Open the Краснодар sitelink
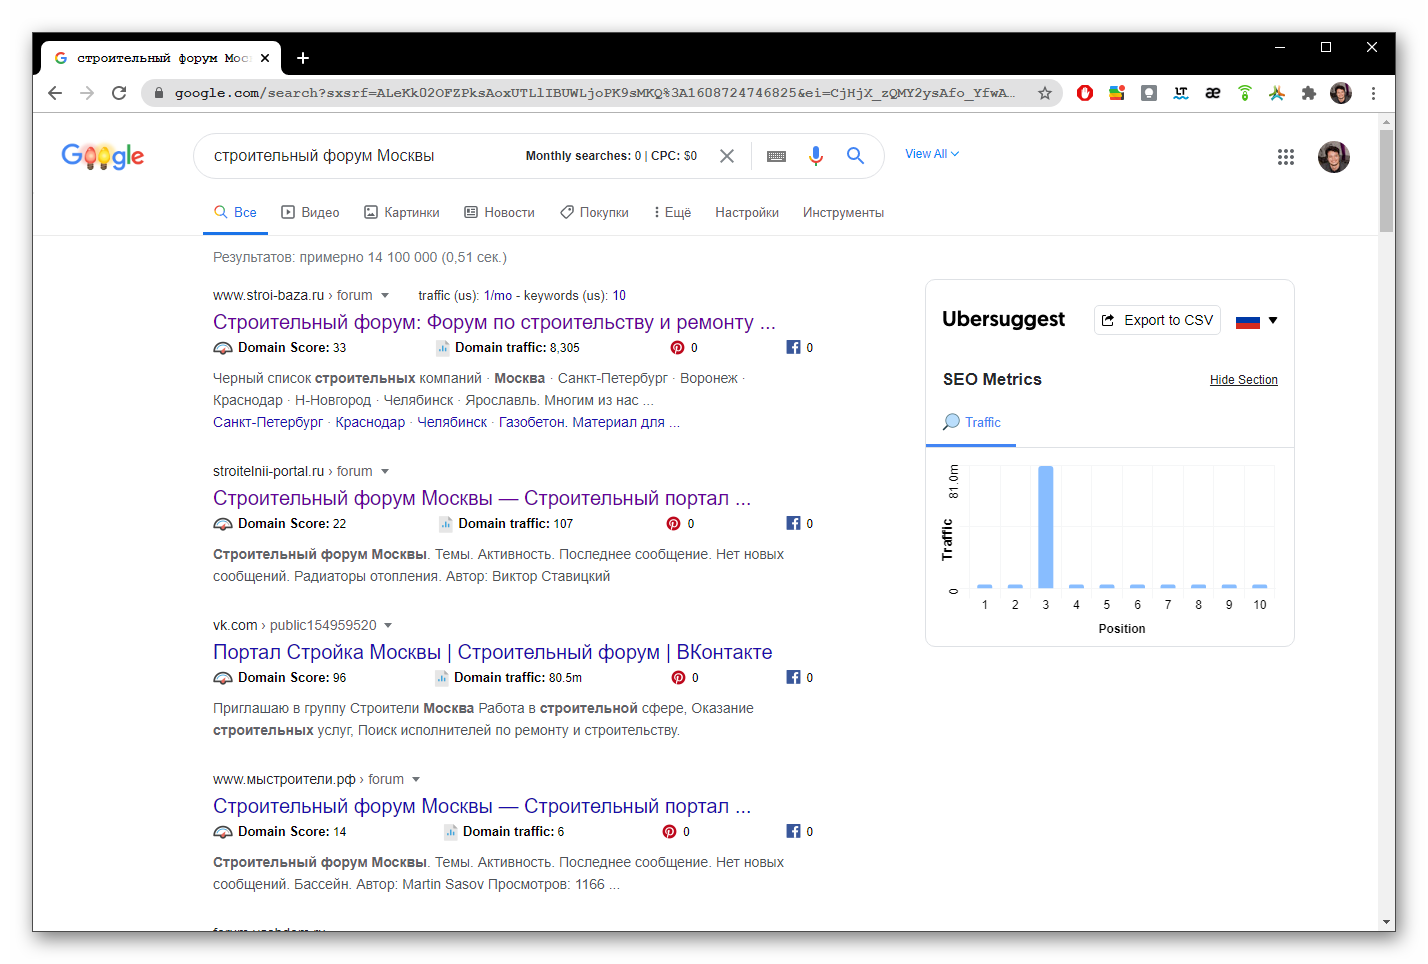Viewport: 1428px width, 964px height. pyautogui.click(x=370, y=423)
